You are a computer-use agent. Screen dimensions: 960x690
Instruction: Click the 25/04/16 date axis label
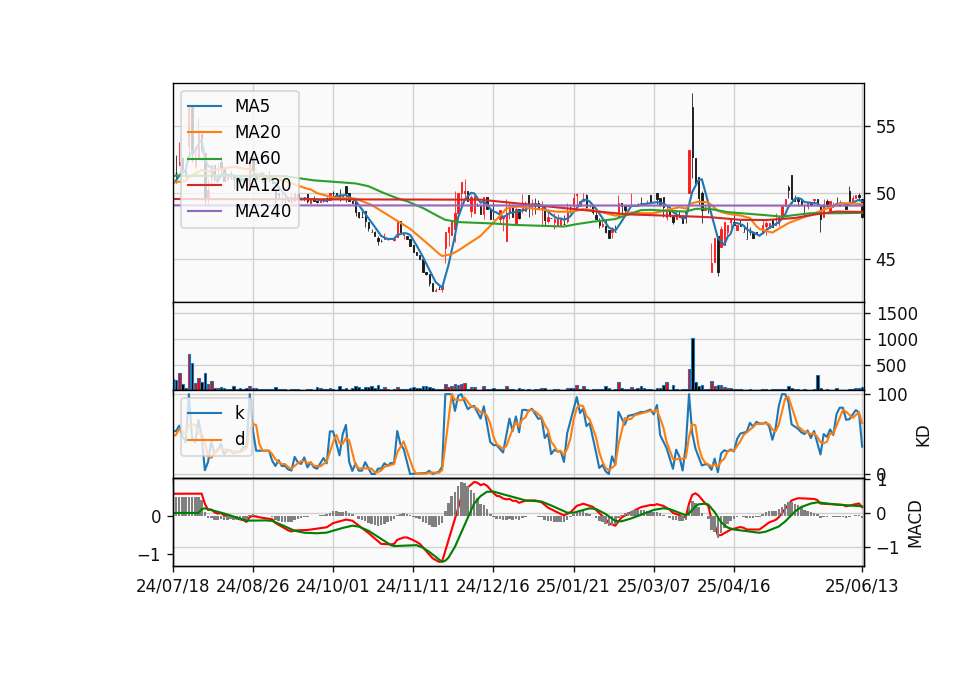[733, 586]
